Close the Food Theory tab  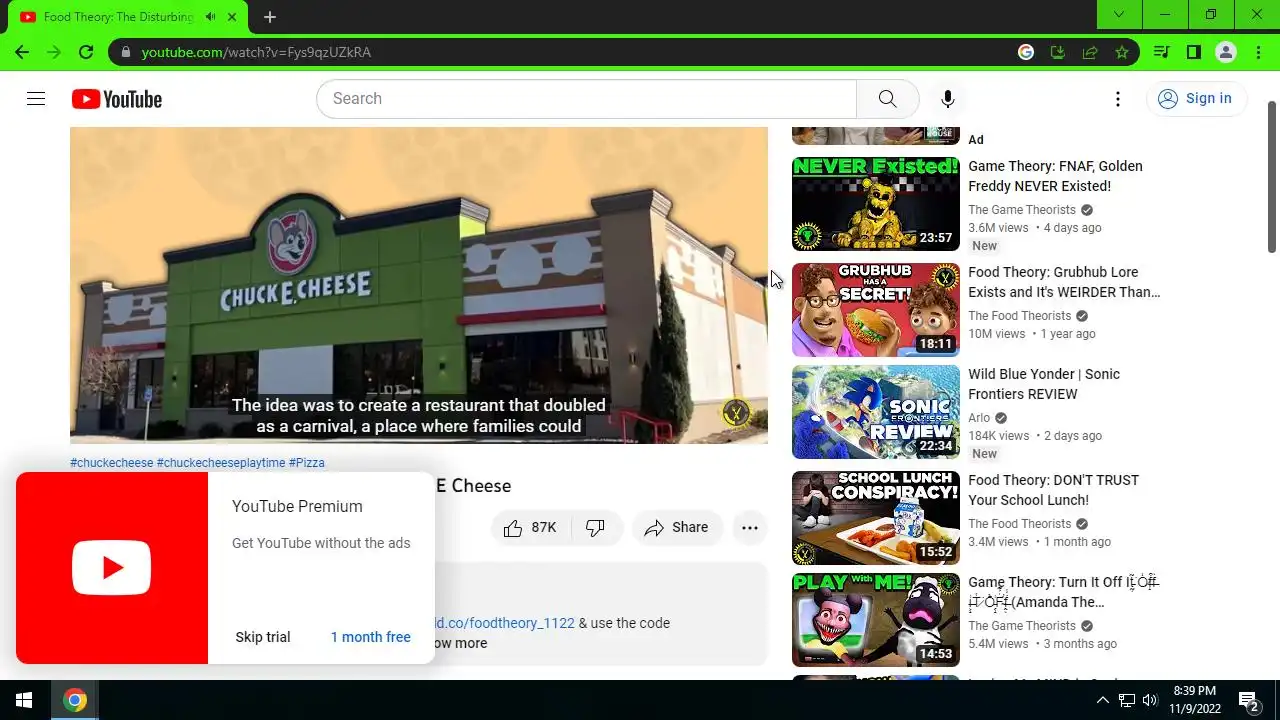233,17
